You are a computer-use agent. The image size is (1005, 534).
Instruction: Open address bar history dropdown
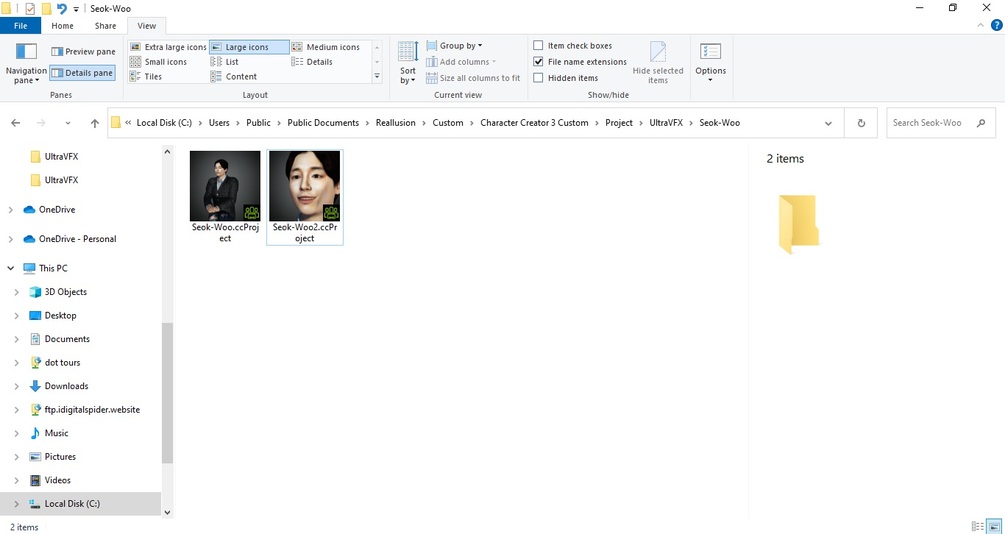click(x=828, y=123)
